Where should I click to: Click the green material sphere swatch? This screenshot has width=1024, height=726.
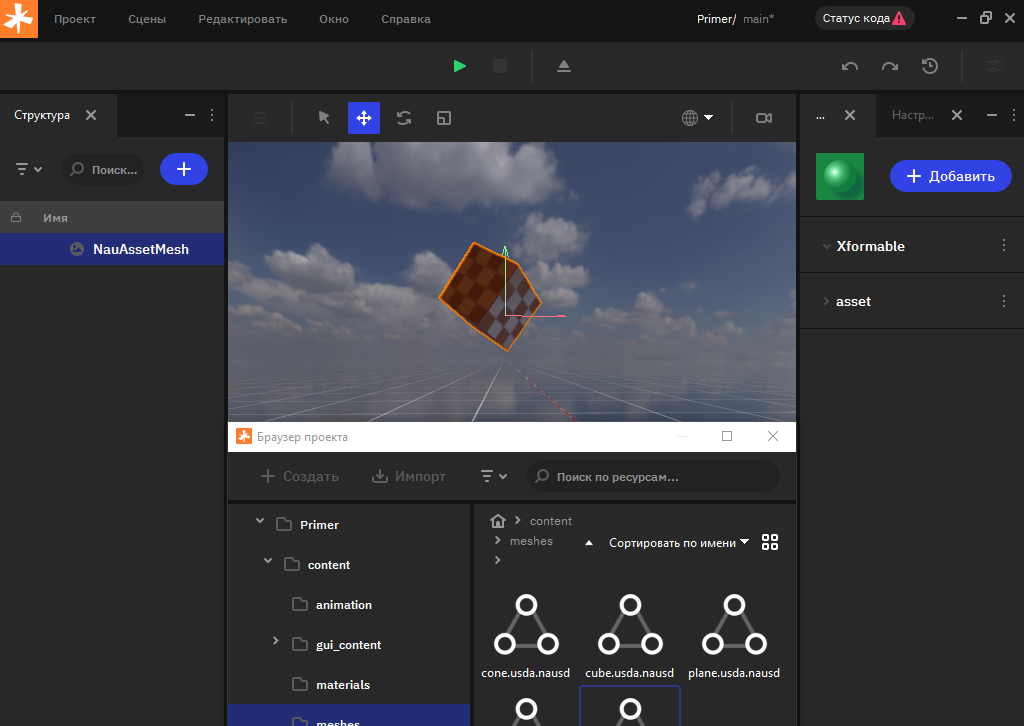(840, 176)
